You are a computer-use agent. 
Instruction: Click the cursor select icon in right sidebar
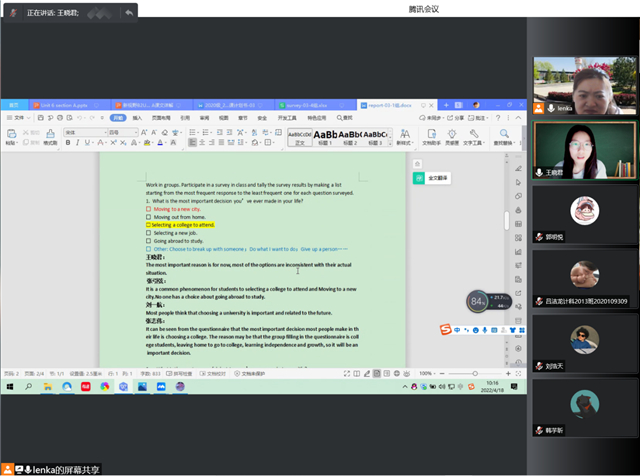pyautogui.click(x=518, y=182)
